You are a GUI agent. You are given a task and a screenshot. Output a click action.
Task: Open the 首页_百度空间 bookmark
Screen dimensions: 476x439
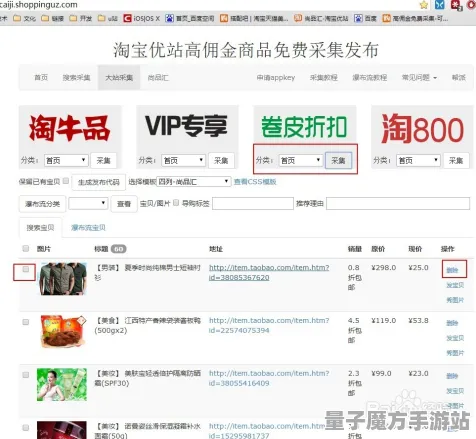point(190,18)
